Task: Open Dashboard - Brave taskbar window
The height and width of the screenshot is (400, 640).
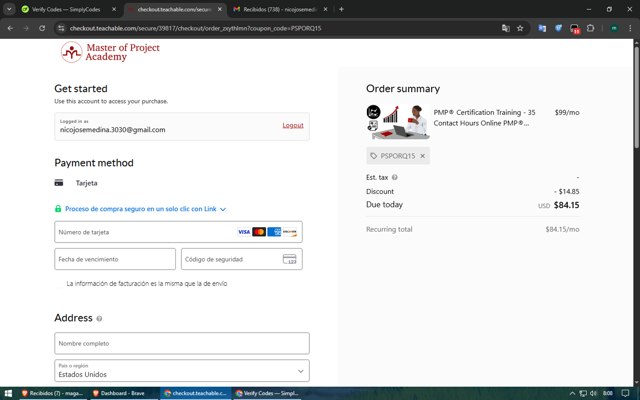Action: (124, 393)
